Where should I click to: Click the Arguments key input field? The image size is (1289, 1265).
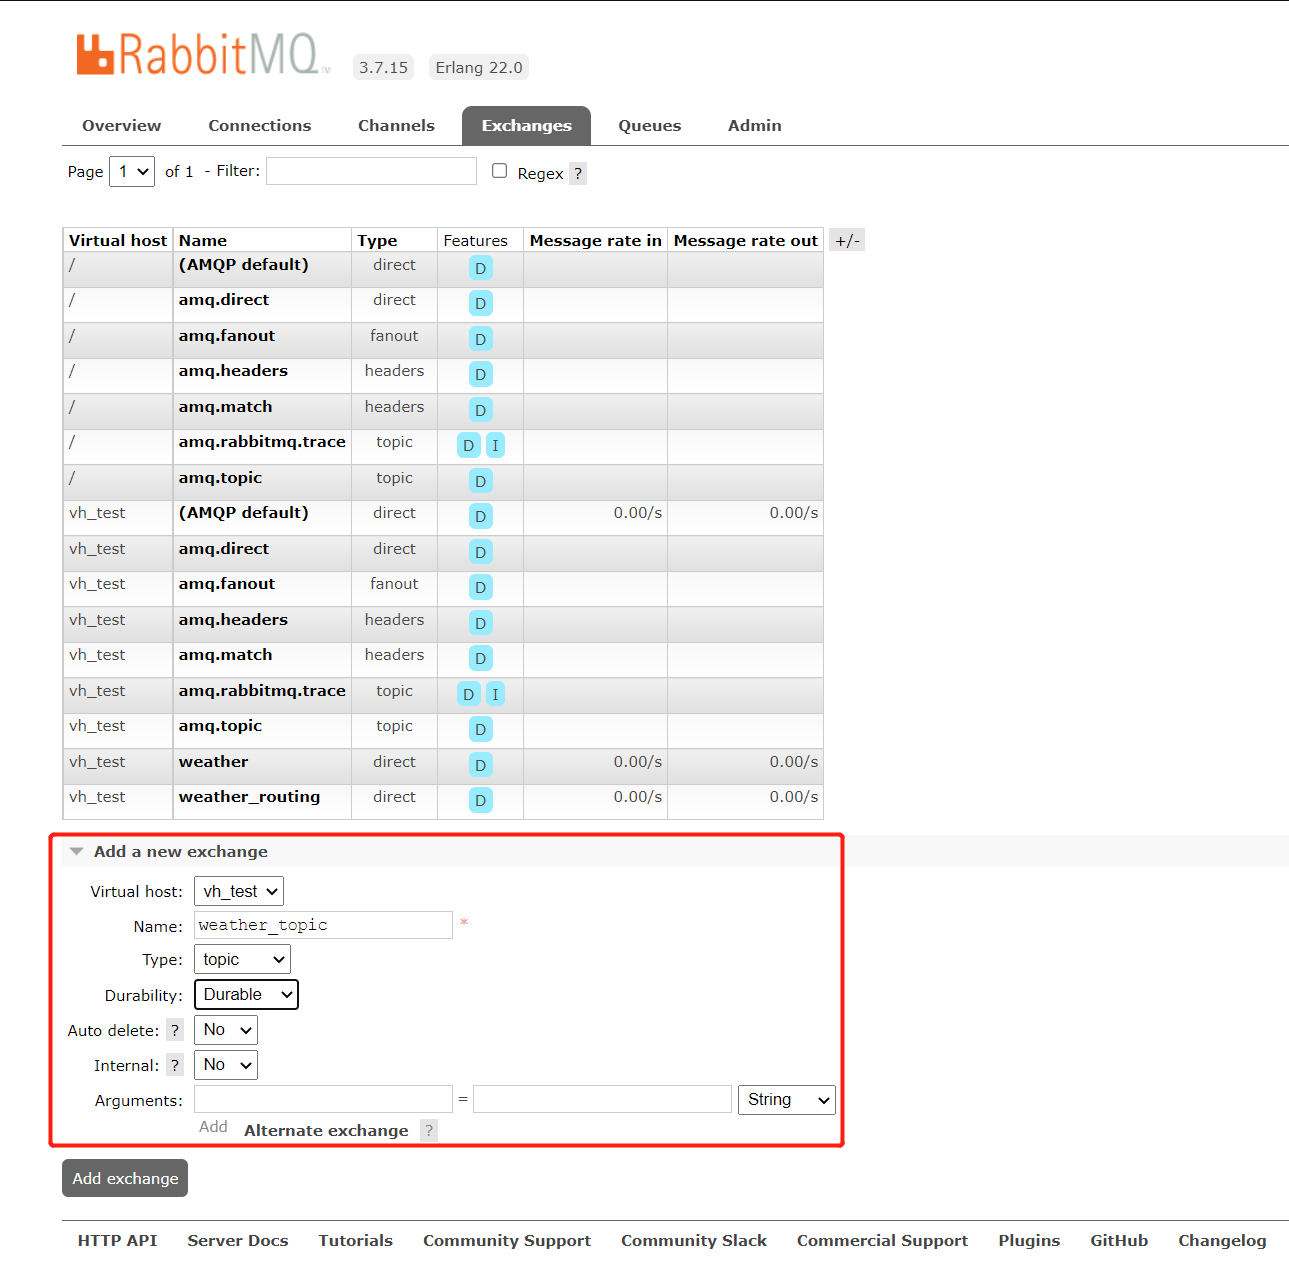tap(323, 1099)
